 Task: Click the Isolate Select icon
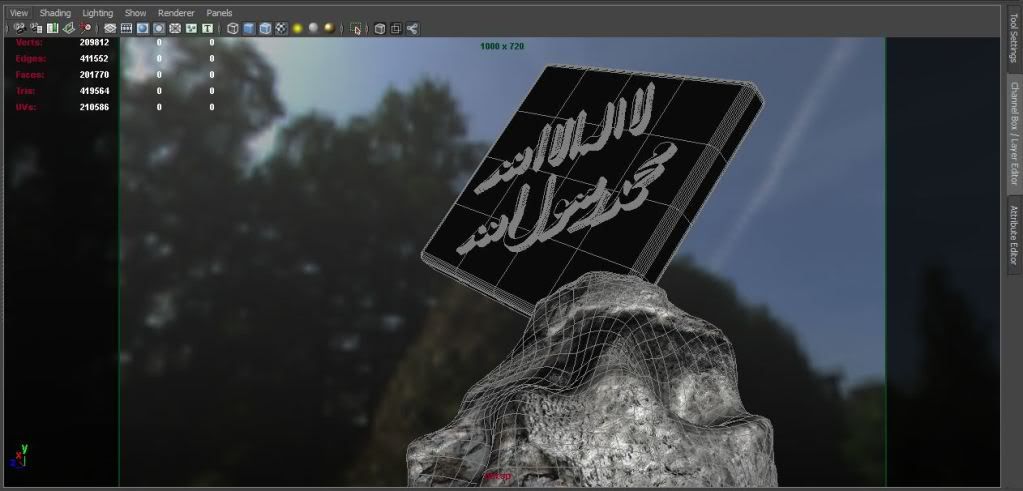click(x=356, y=28)
